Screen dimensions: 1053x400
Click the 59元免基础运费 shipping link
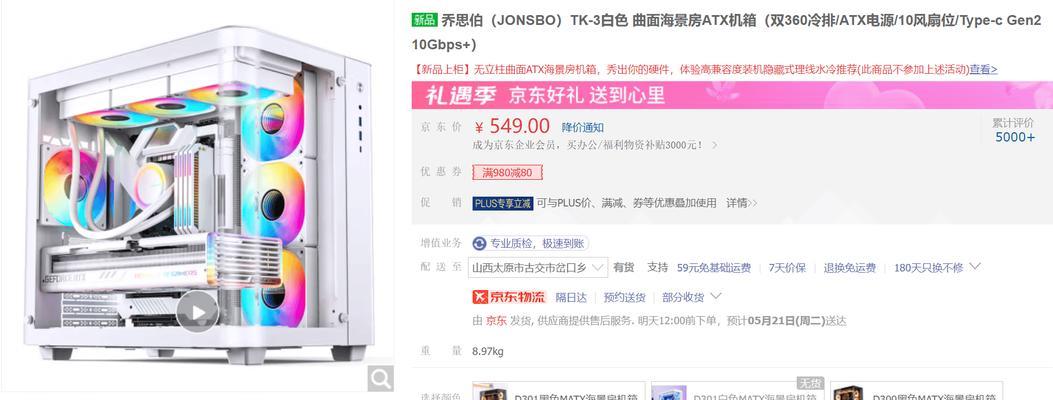tap(714, 267)
